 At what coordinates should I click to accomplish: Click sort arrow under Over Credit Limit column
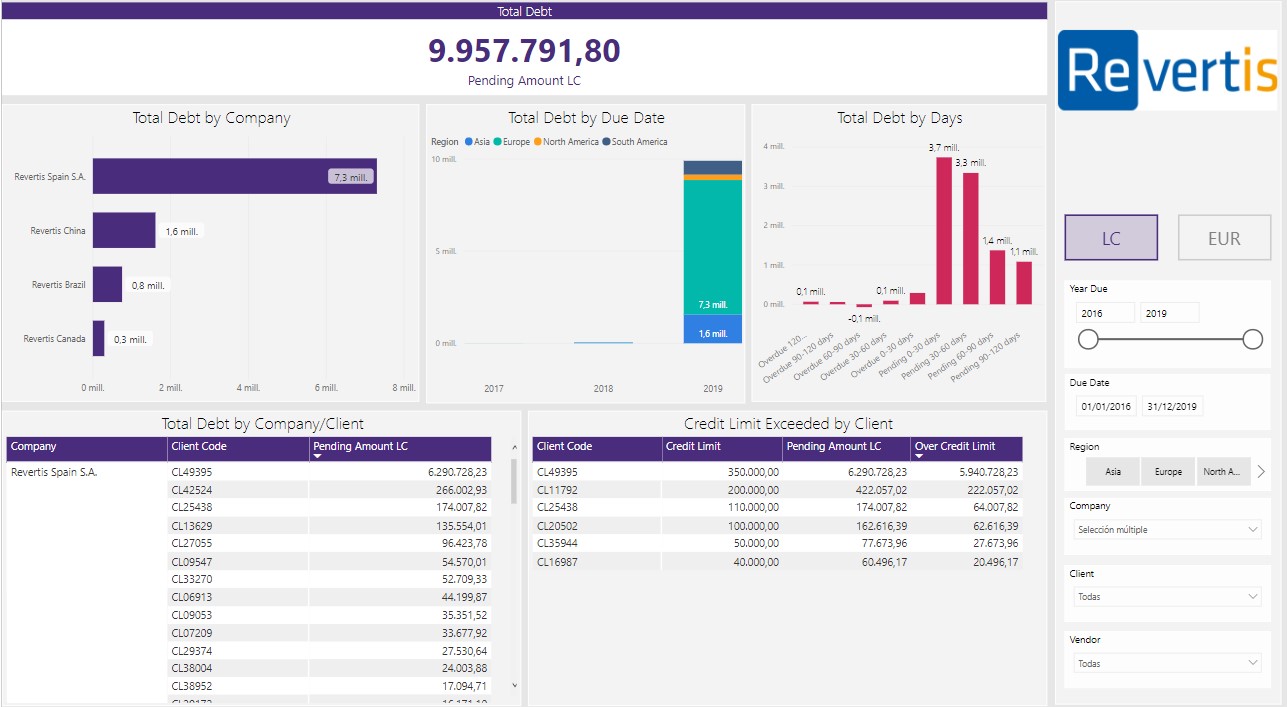920,456
